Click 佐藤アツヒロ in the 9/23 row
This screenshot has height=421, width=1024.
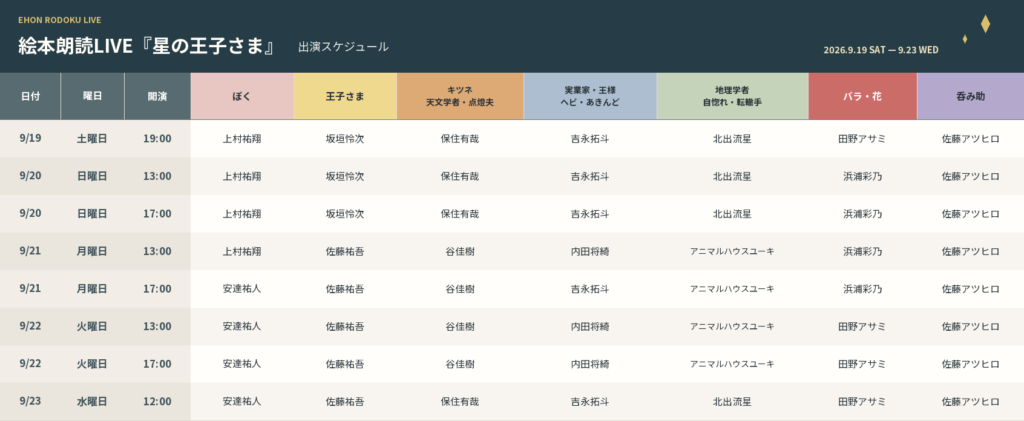click(970, 401)
